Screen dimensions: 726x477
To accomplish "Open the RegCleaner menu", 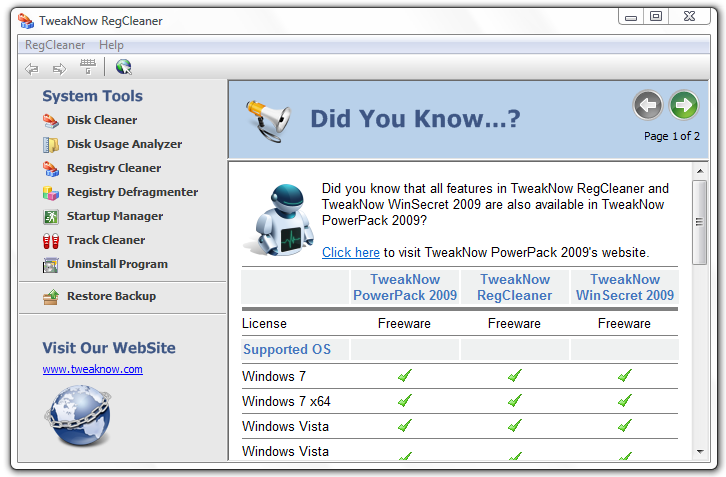I will (x=55, y=45).
